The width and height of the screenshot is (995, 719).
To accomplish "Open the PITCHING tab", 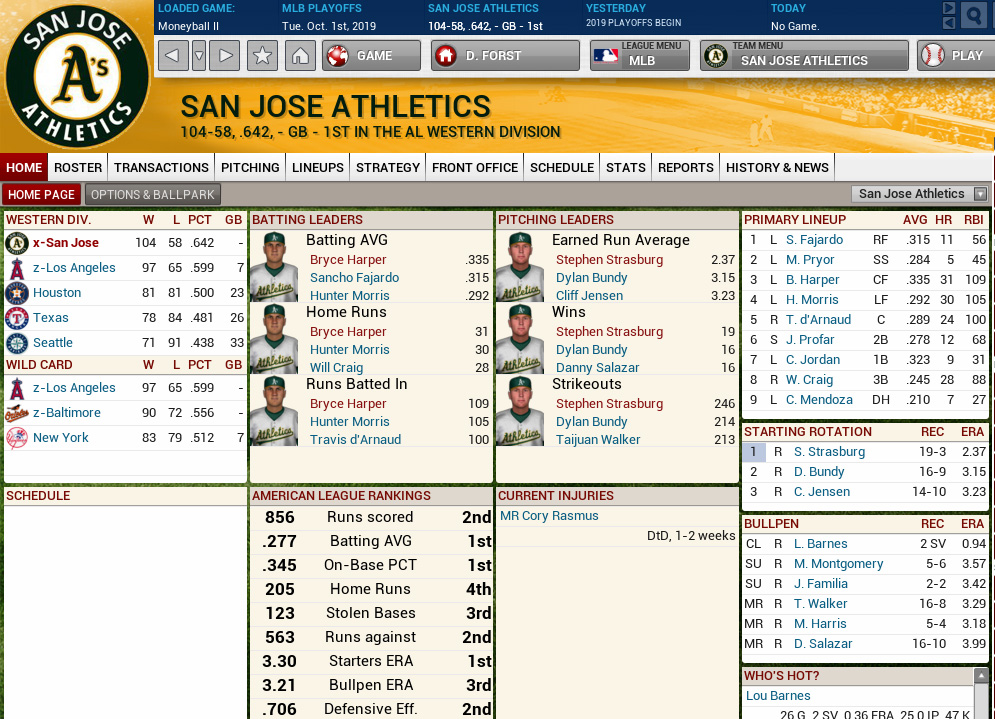I will 250,168.
